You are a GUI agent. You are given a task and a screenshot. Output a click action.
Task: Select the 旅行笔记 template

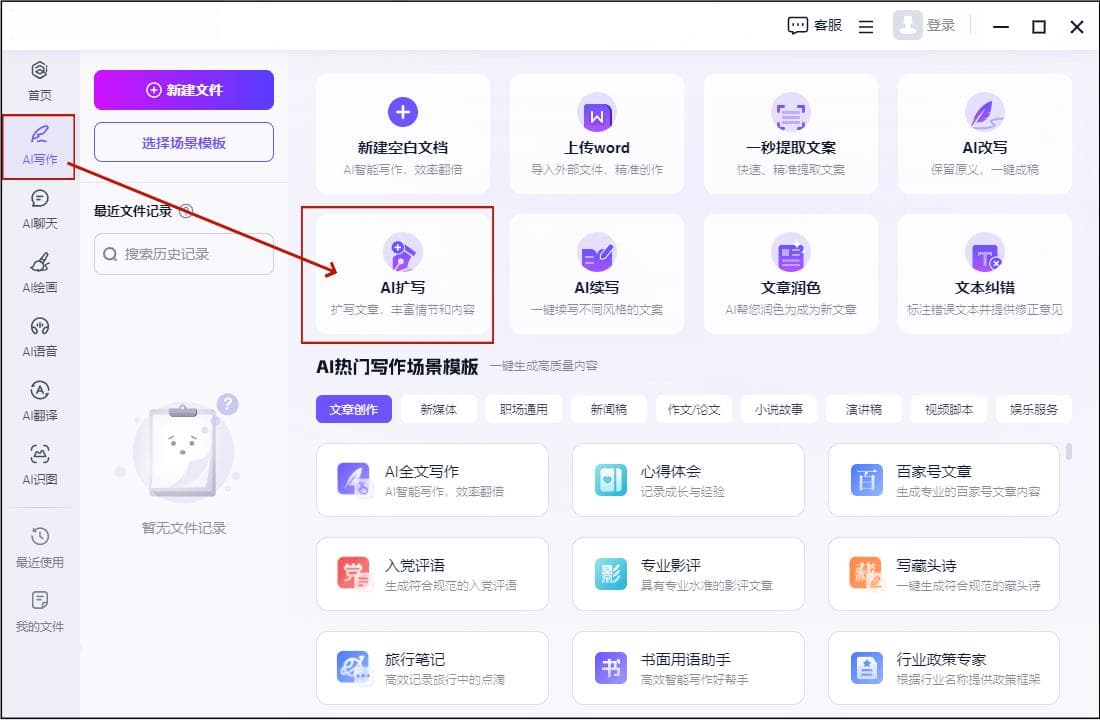tap(432, 668)
